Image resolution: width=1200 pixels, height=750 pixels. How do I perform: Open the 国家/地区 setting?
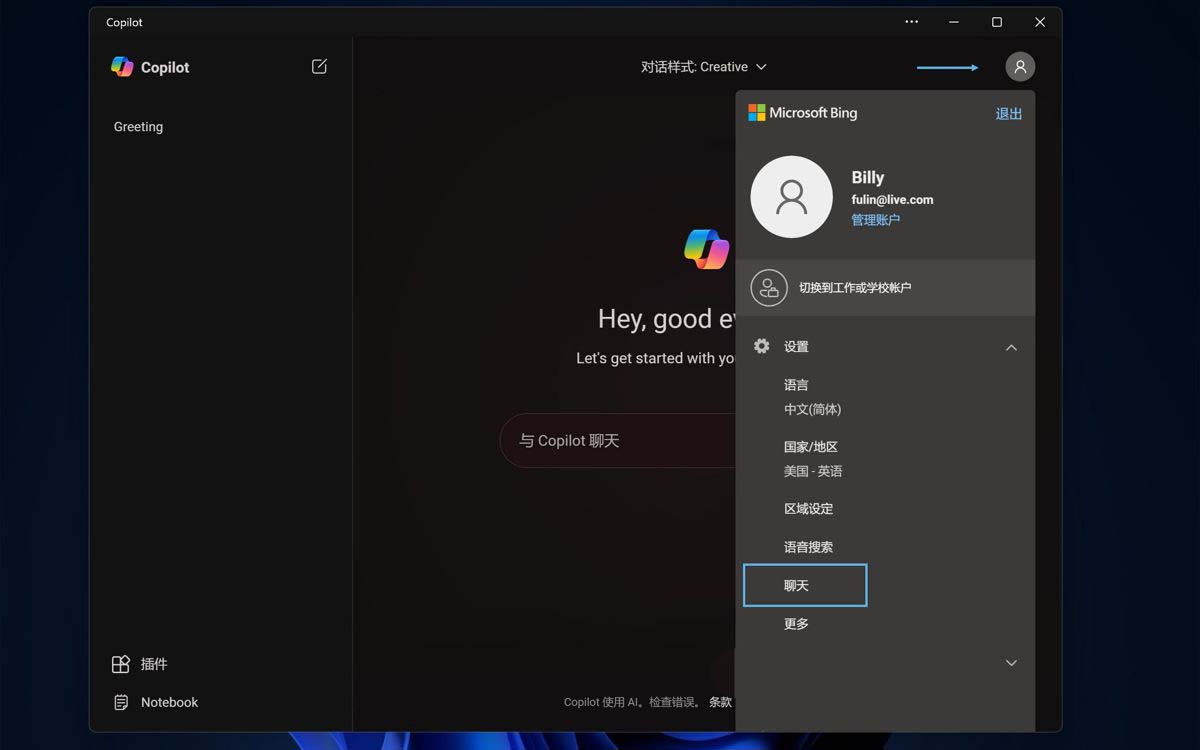811,447
